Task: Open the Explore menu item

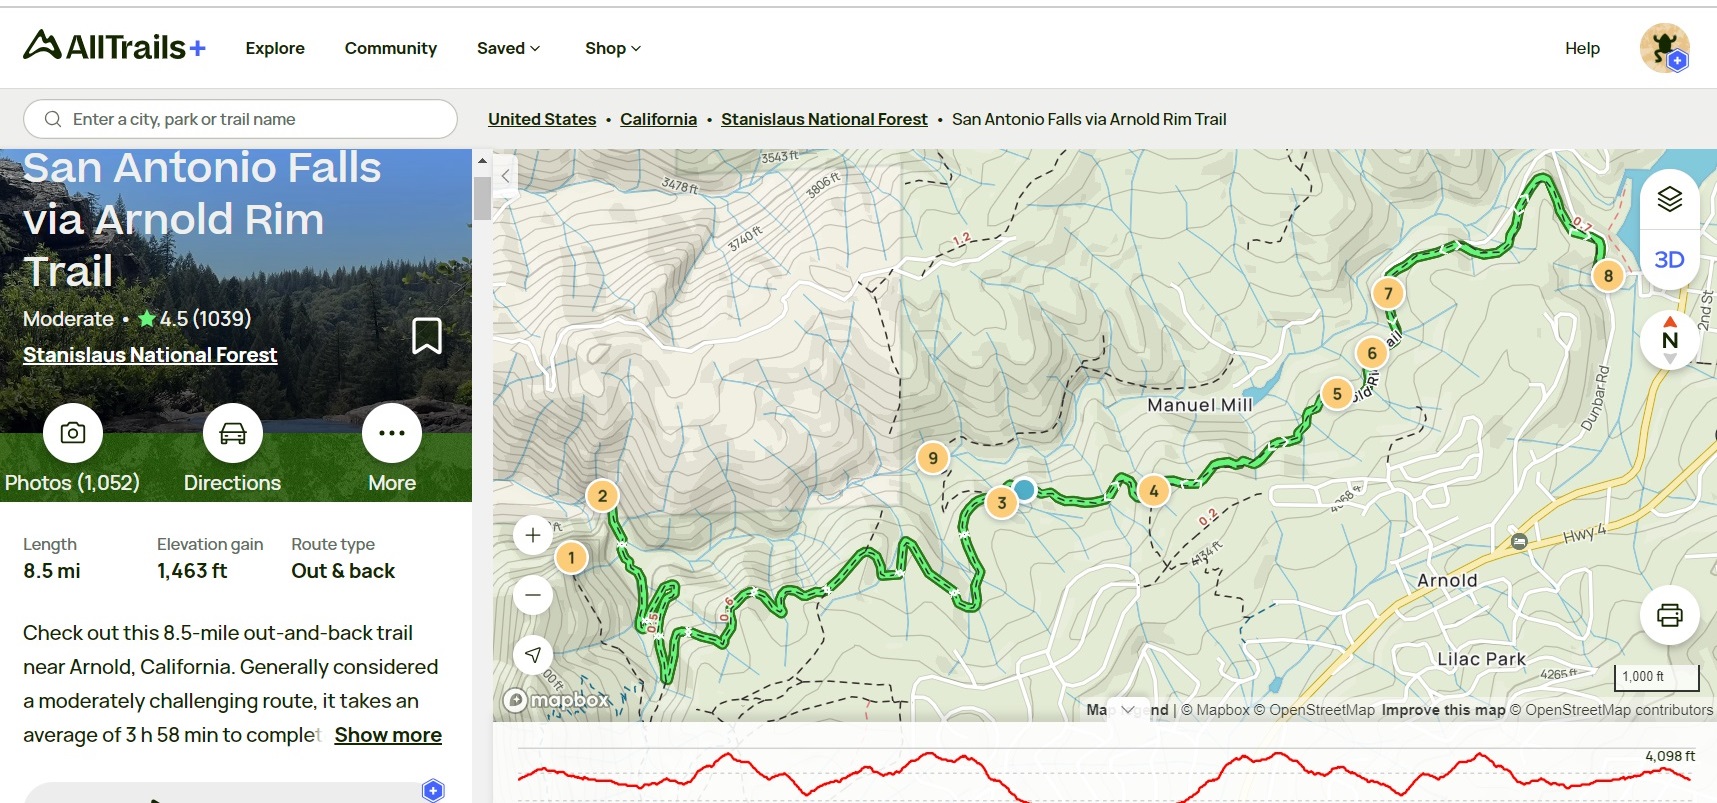Action: pos(275,48)
